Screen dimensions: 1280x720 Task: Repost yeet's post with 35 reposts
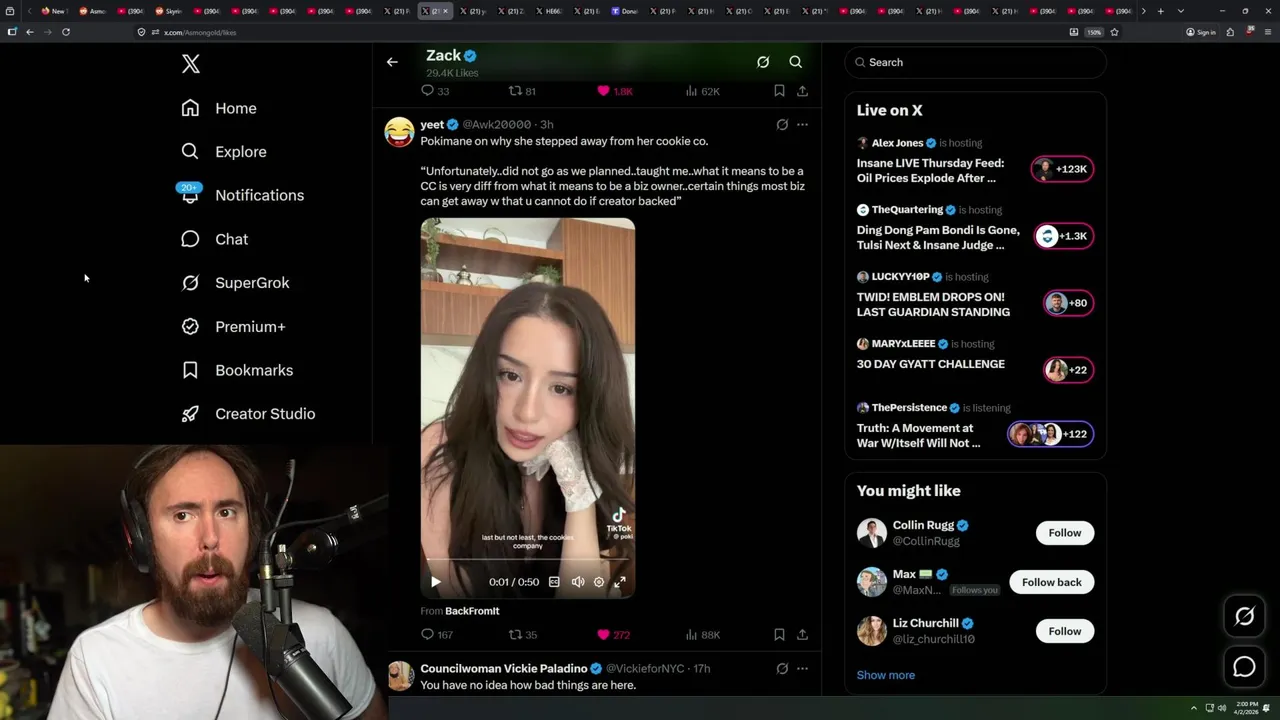(523, 635)
